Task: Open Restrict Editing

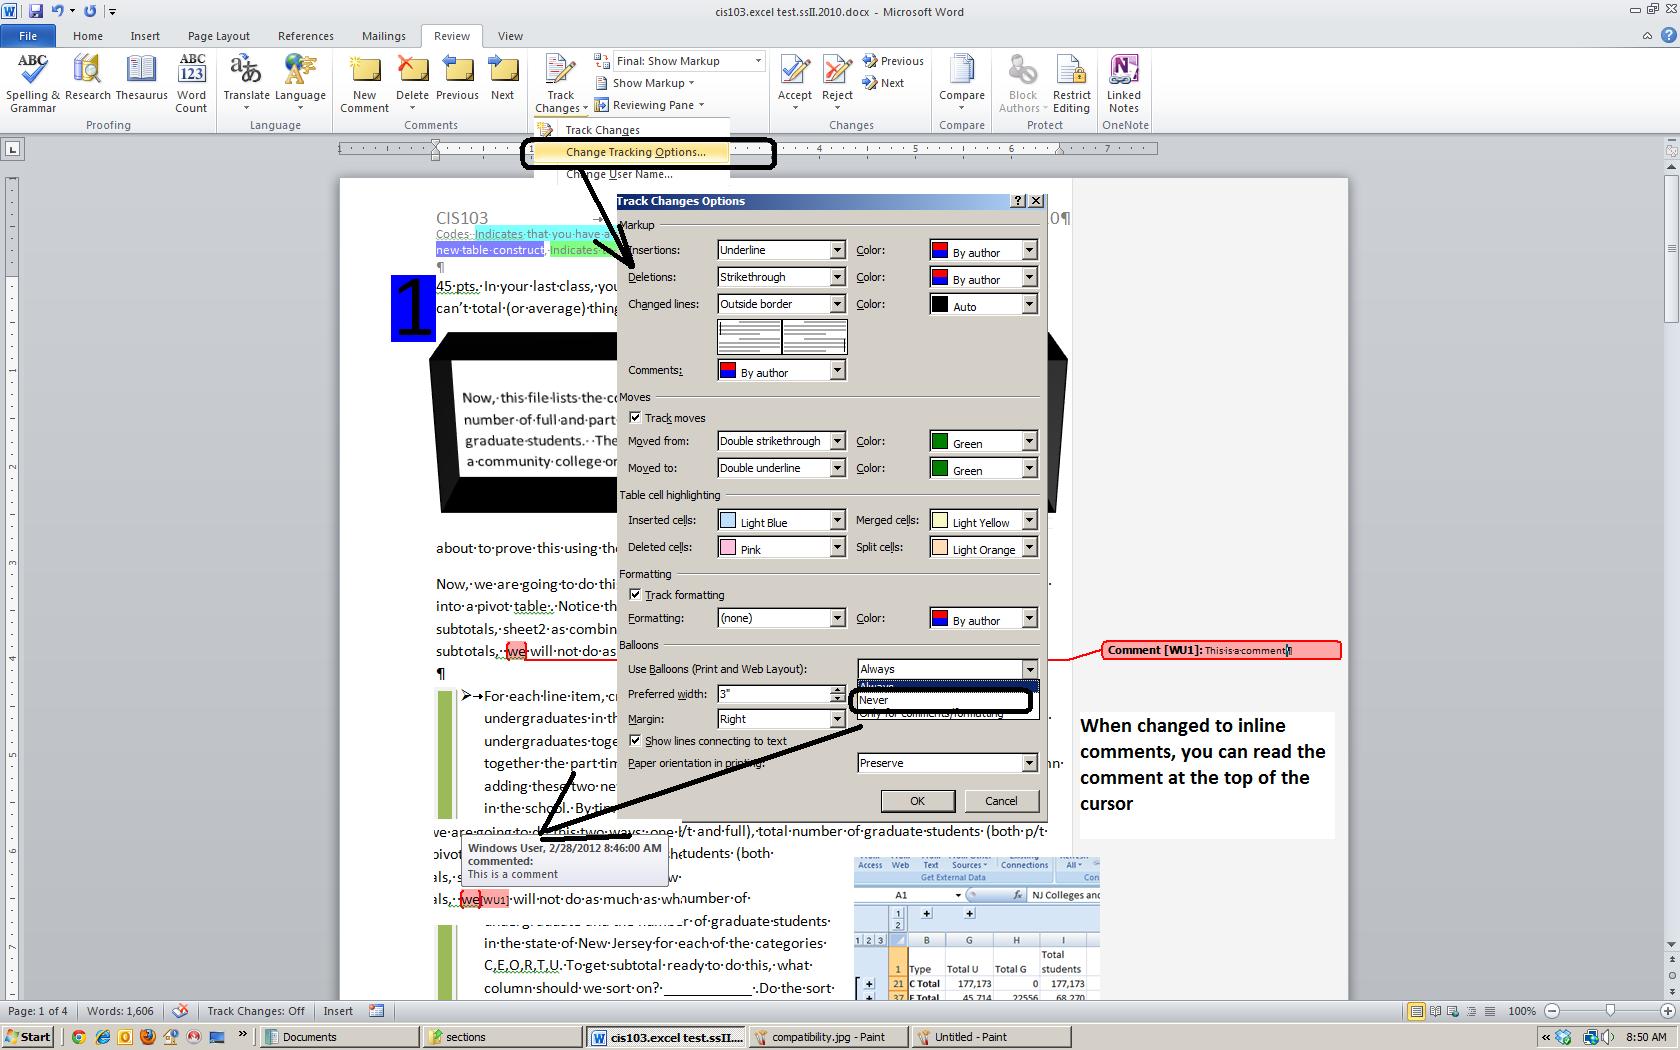Action: [1071, 84]
